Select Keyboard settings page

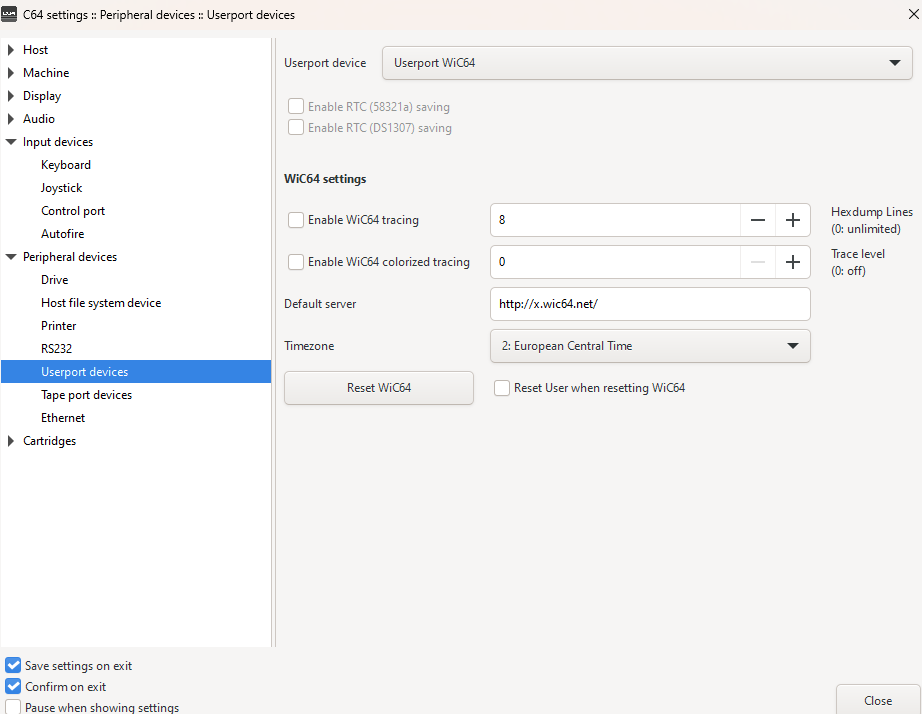point(66,165)
